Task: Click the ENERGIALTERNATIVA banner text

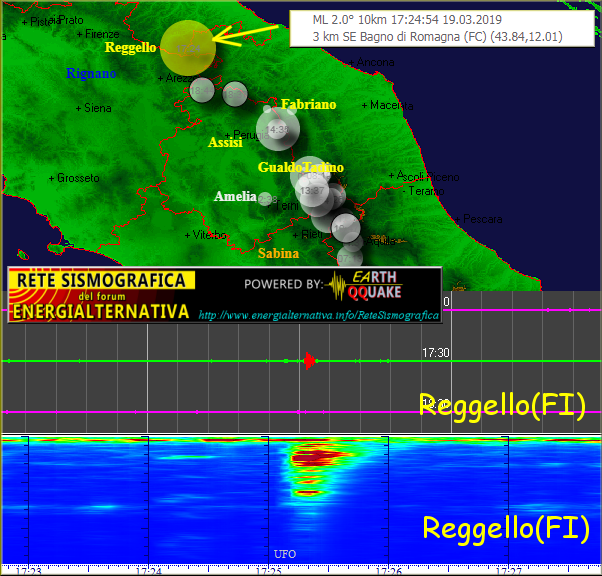Action: click(101, 311)
